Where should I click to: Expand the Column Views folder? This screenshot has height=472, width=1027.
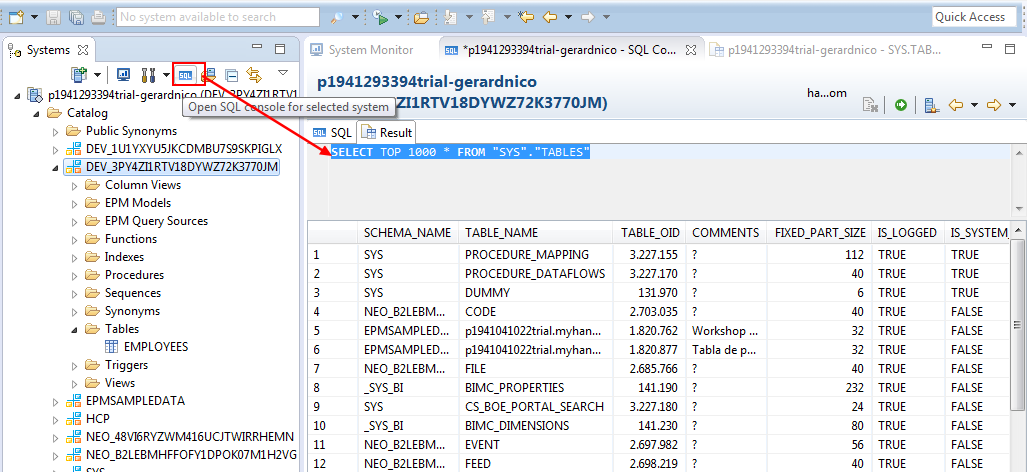[75, 185]
